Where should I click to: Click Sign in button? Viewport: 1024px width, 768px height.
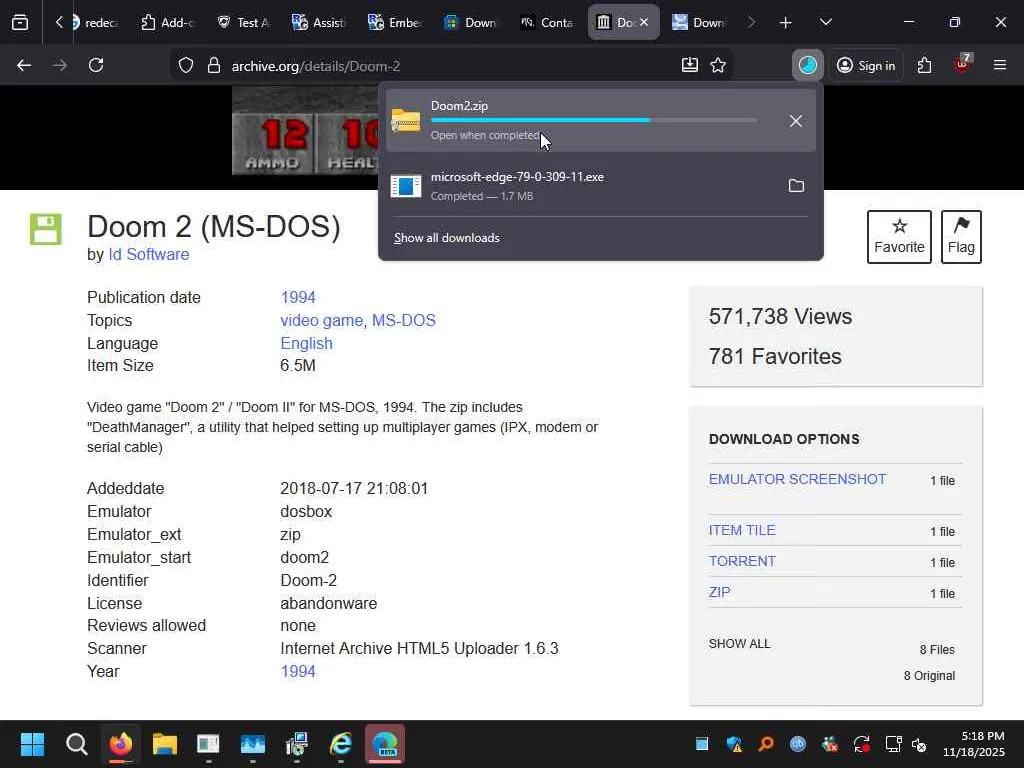tap(866, 65)
